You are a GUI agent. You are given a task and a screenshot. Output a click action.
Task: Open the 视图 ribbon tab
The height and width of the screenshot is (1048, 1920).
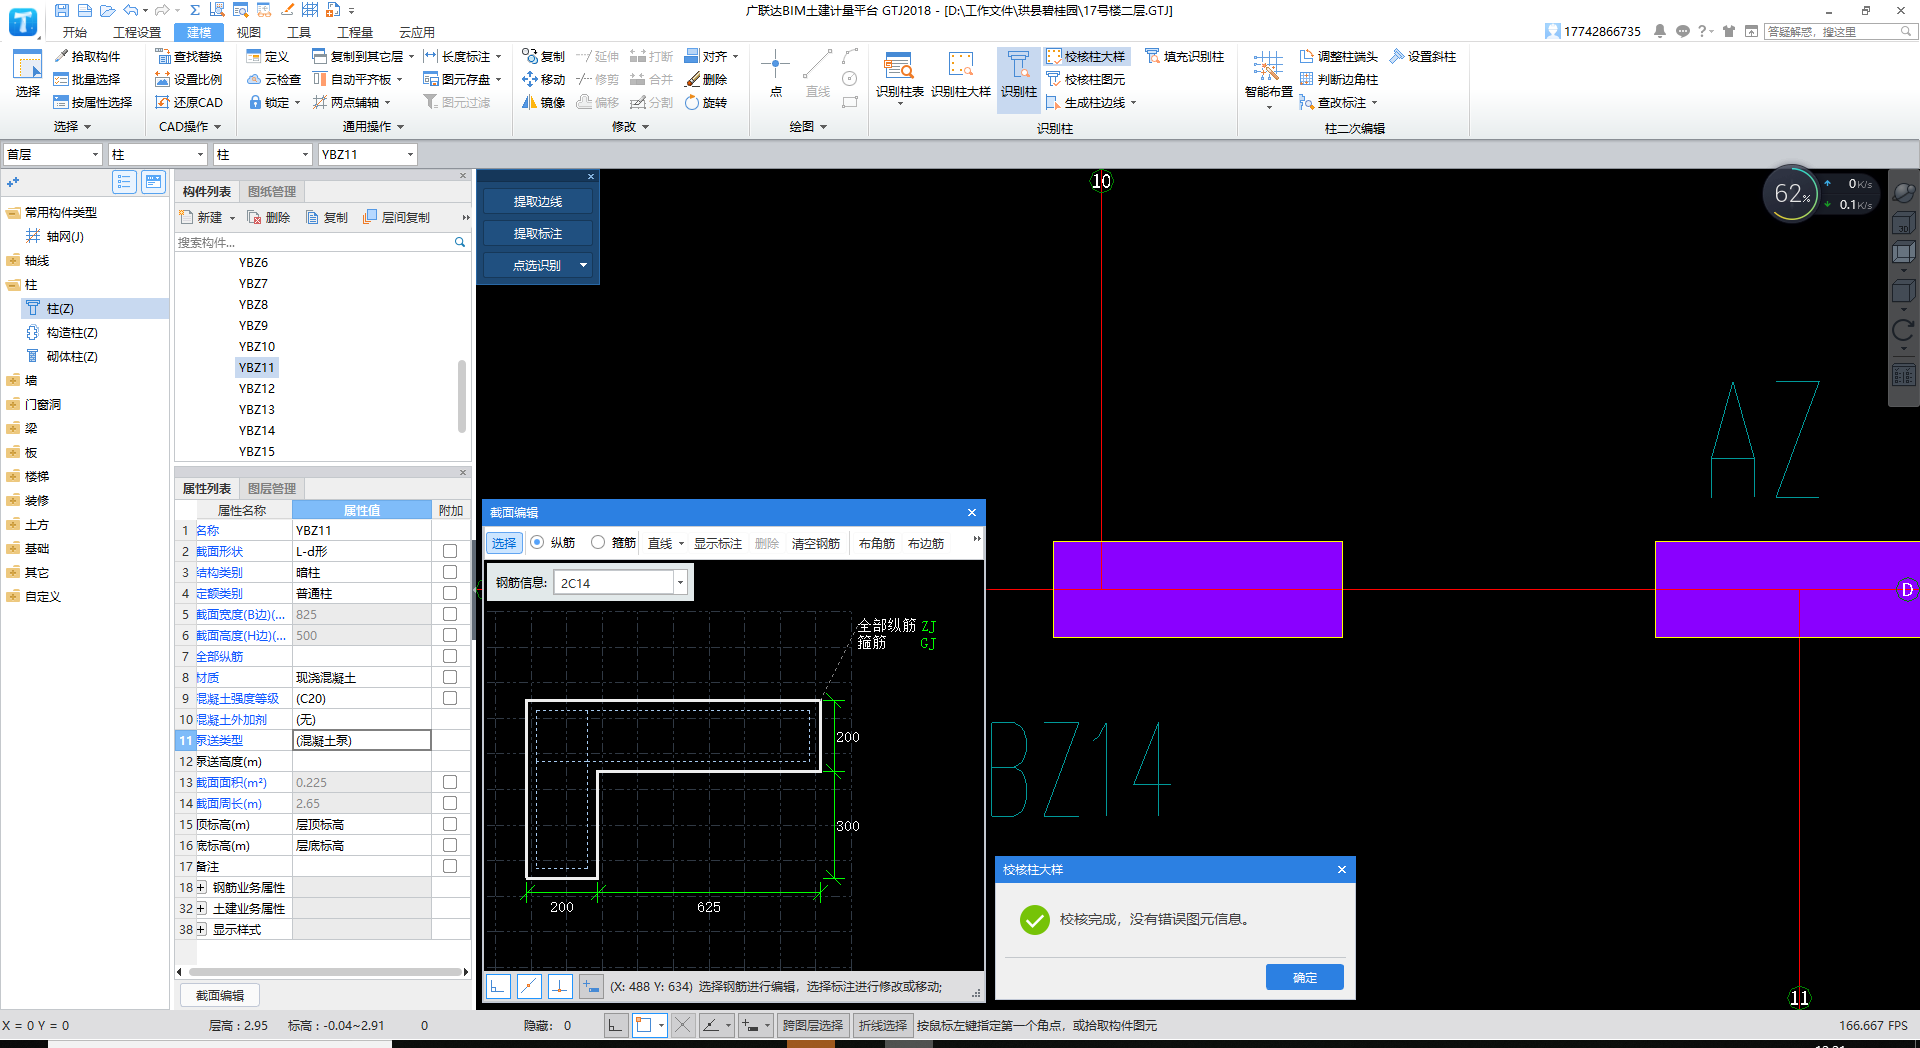(x=249, y=32)
